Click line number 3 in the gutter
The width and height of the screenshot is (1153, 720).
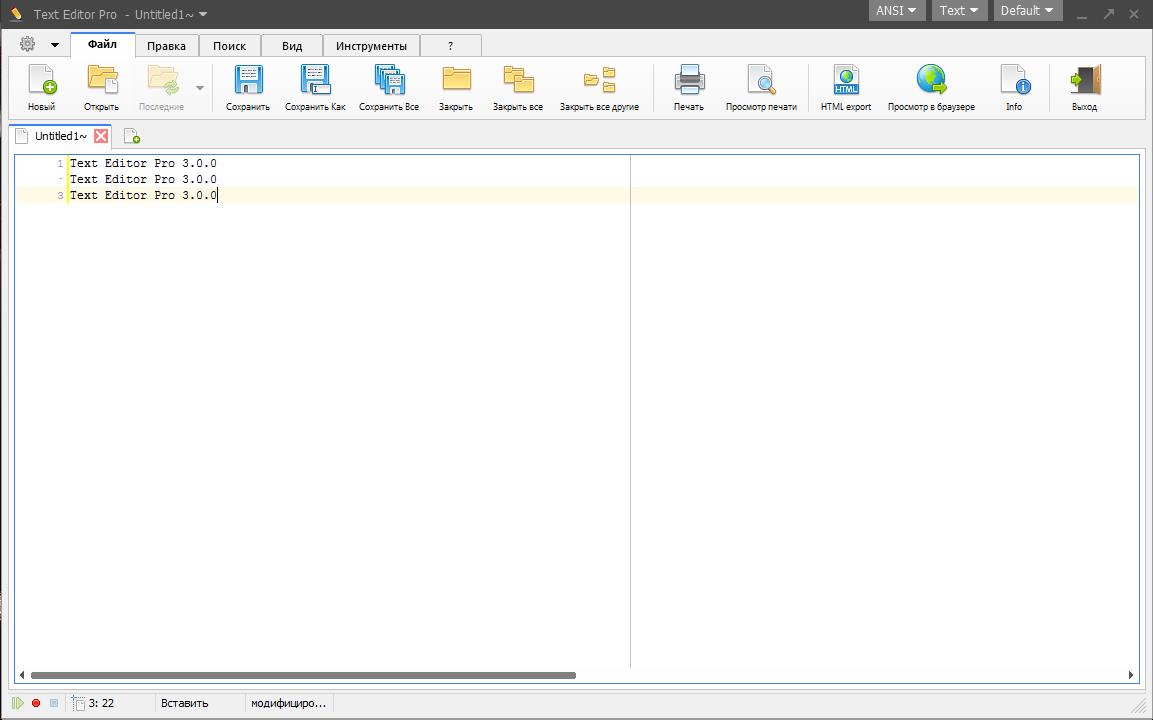60,196
